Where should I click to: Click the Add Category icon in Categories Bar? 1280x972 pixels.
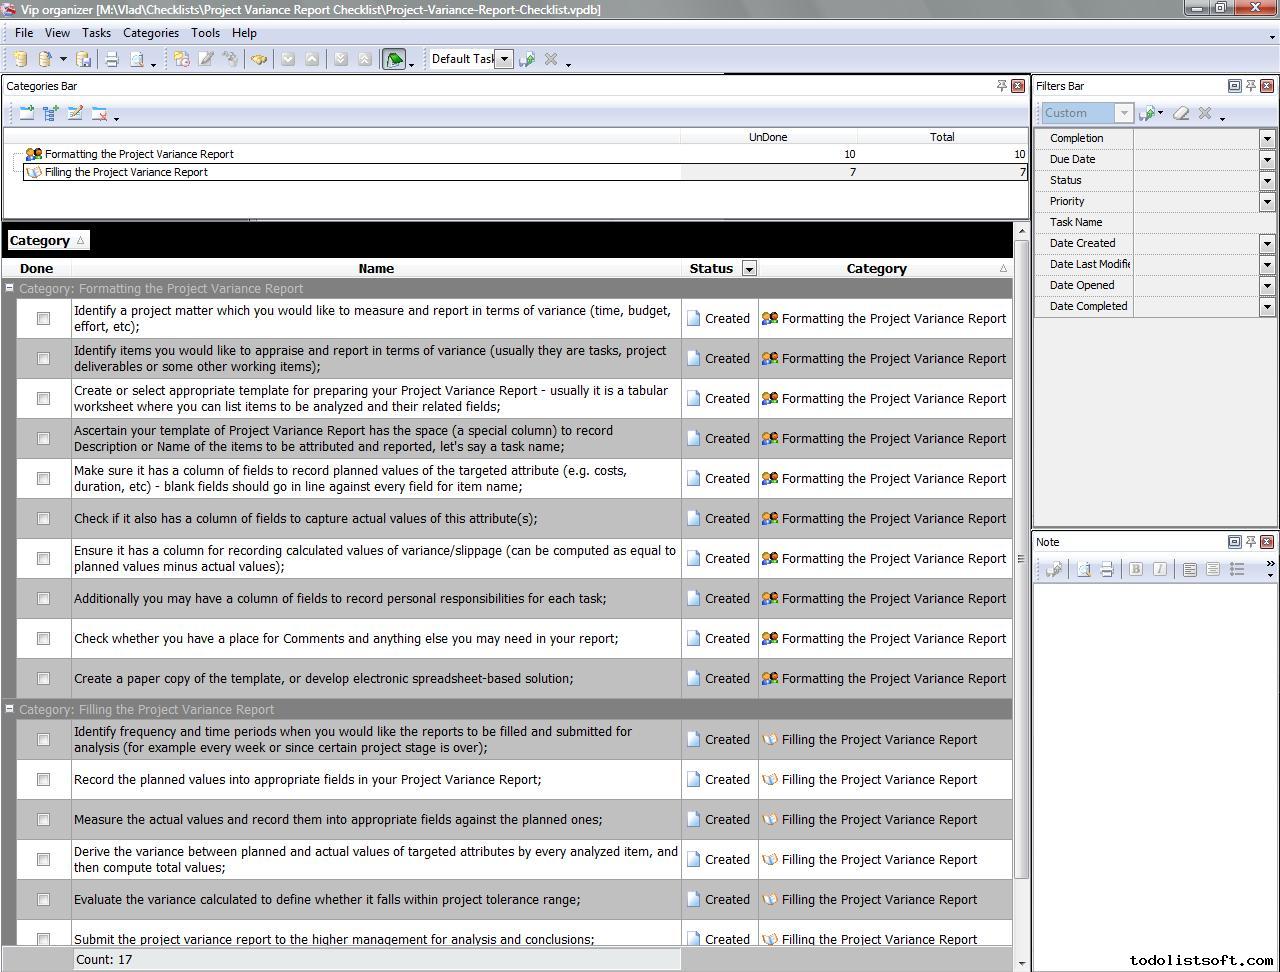(x=27, y=114)
